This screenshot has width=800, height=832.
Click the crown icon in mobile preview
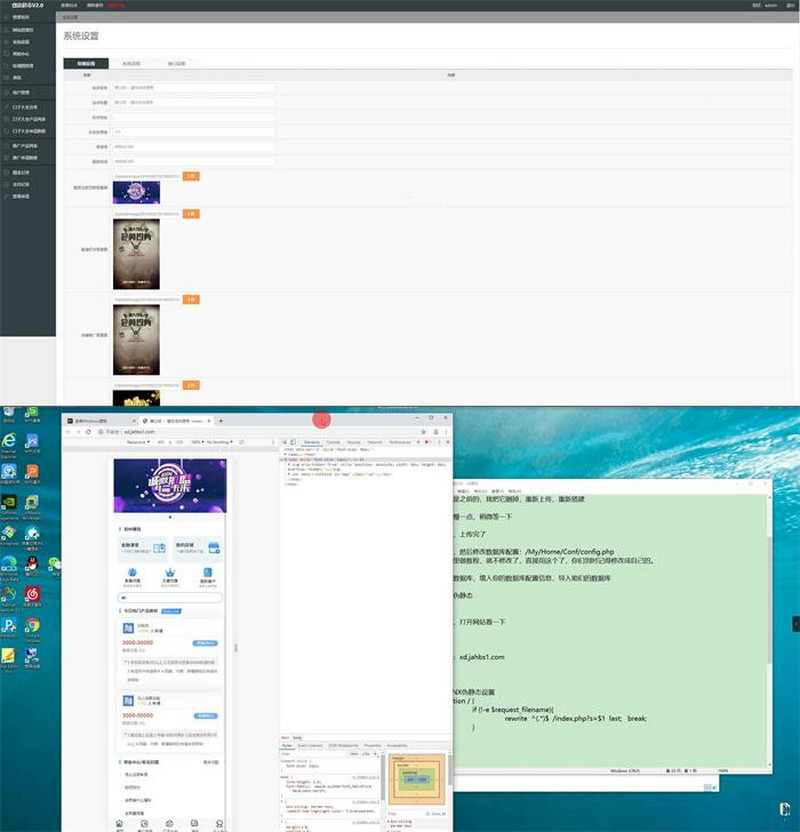[170, 573]
